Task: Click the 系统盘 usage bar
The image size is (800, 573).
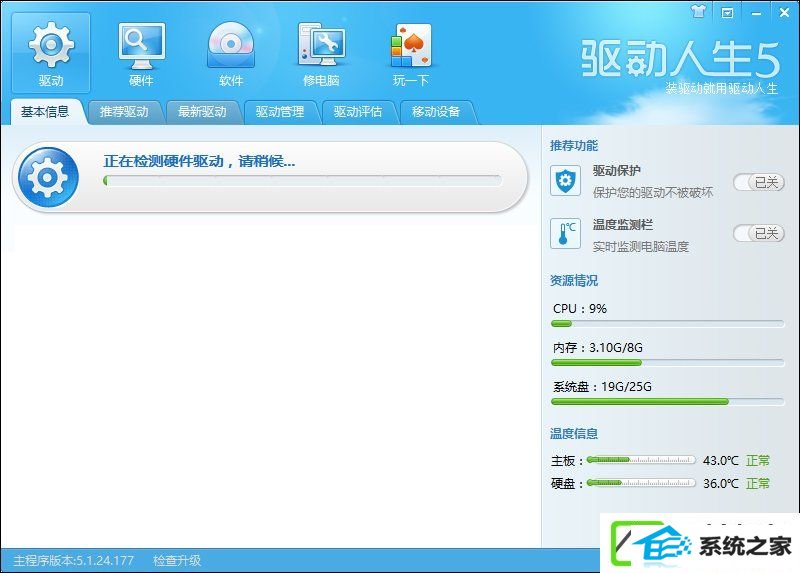Action: coord(667,402)
